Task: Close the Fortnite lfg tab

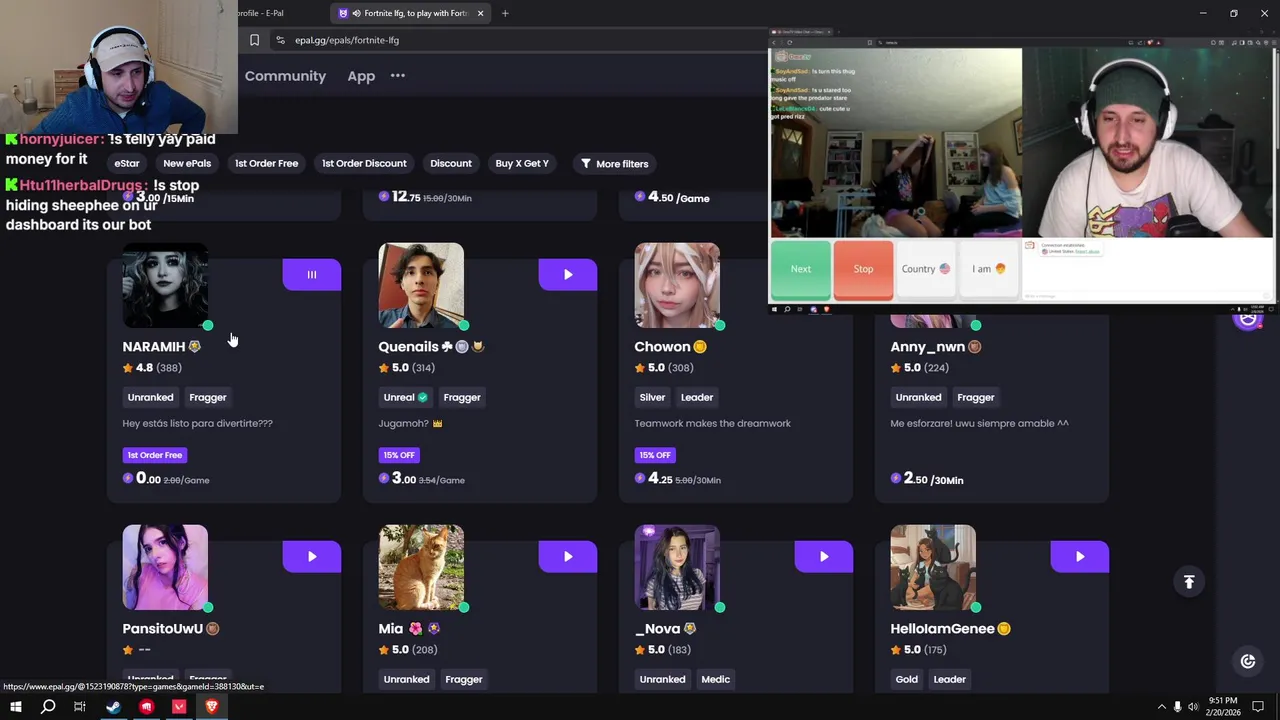Action: (480, 13)
